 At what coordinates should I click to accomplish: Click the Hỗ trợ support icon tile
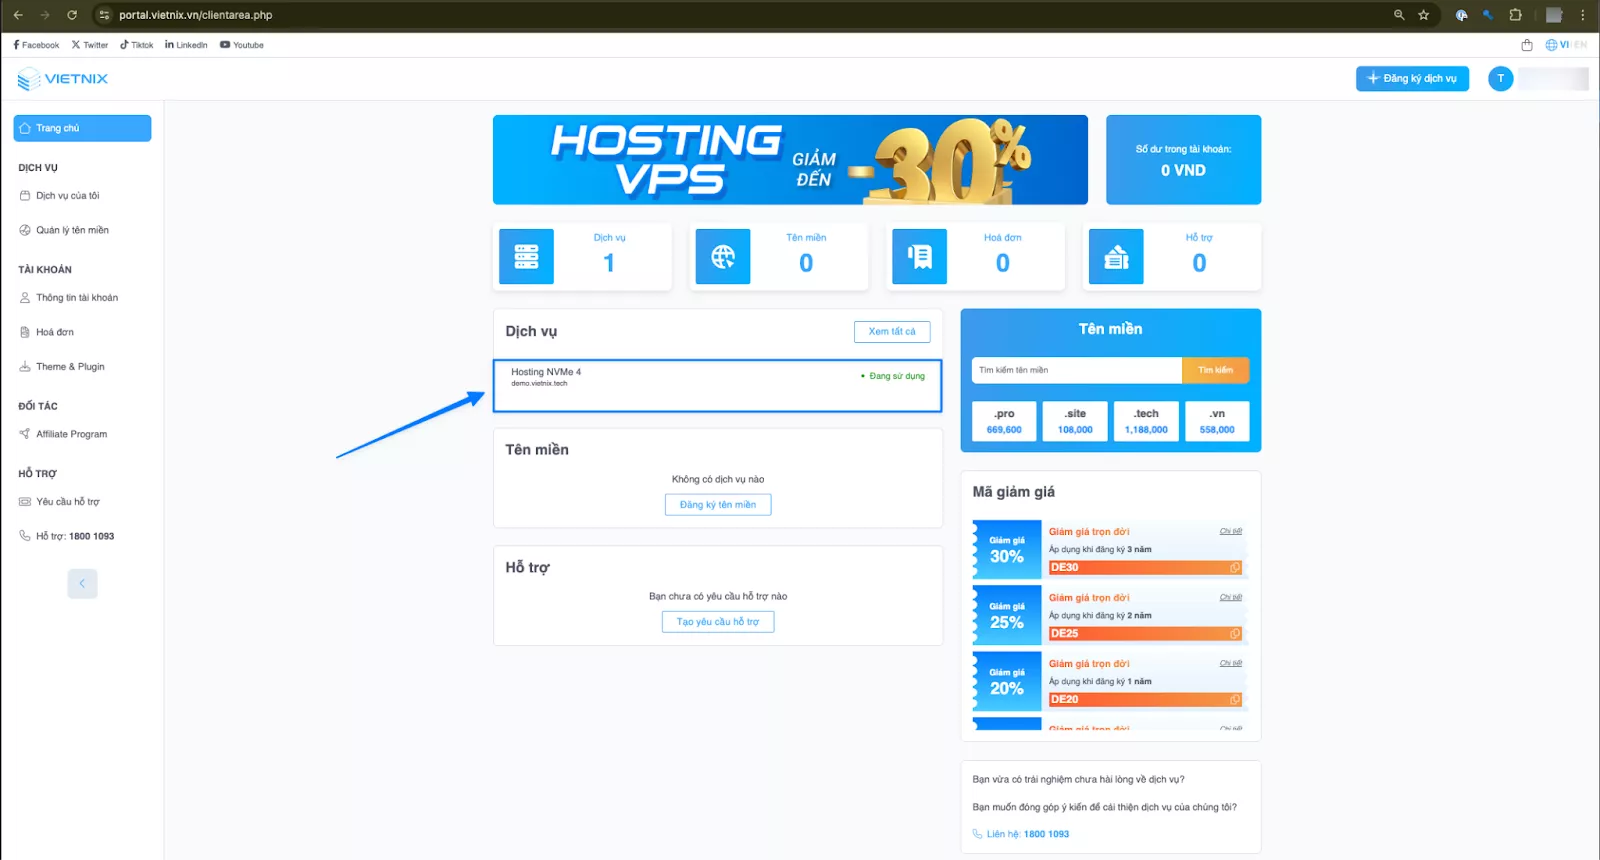click(1116, 257)
